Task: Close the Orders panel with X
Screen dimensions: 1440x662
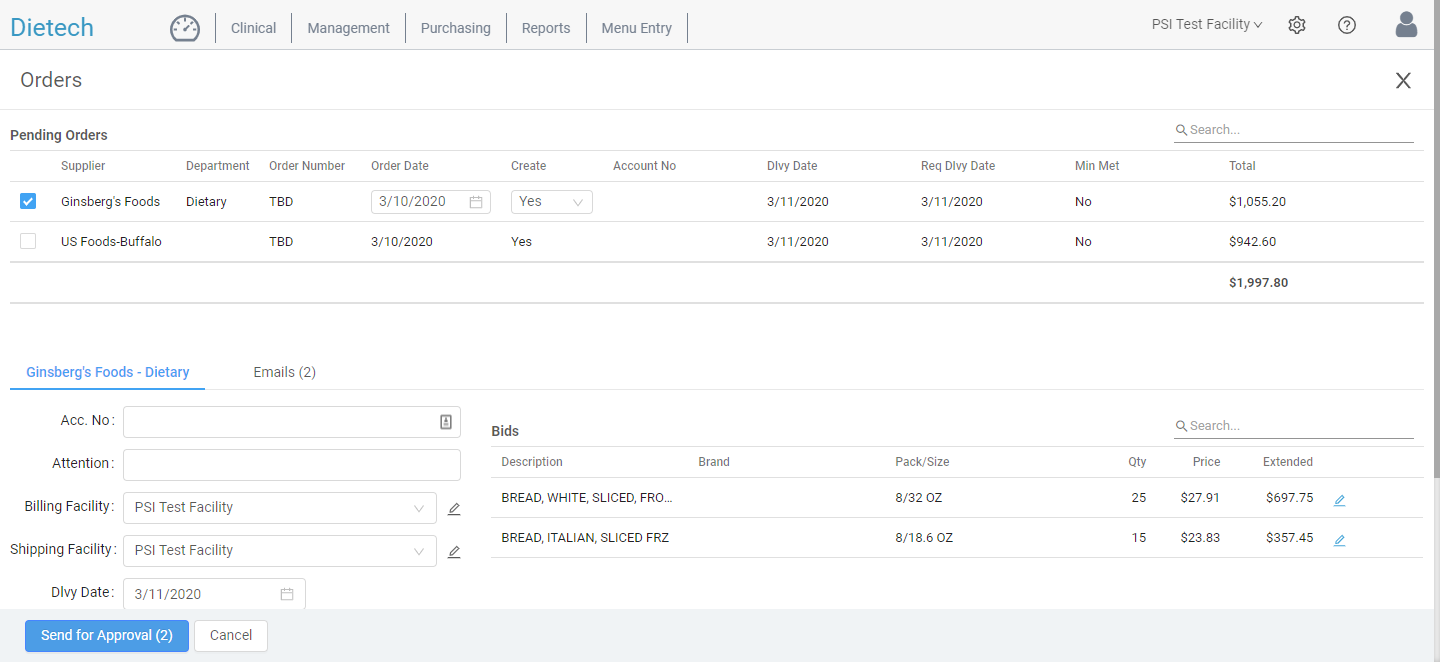Action: 1404,81
